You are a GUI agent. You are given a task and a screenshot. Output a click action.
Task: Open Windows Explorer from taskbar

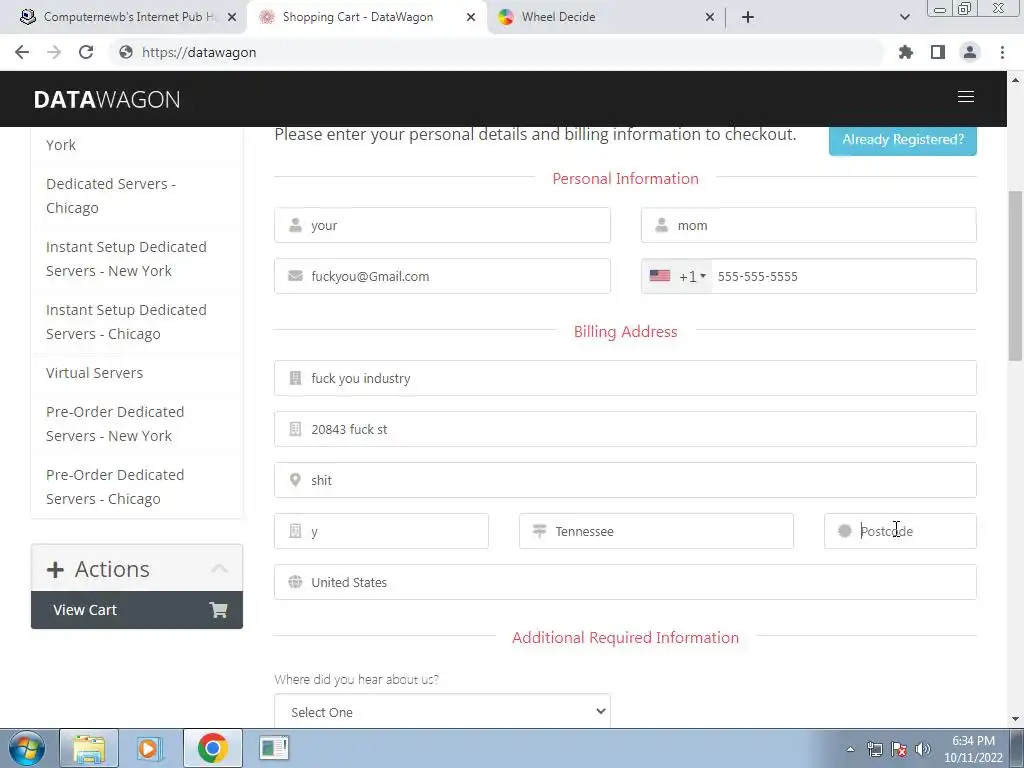89,748
